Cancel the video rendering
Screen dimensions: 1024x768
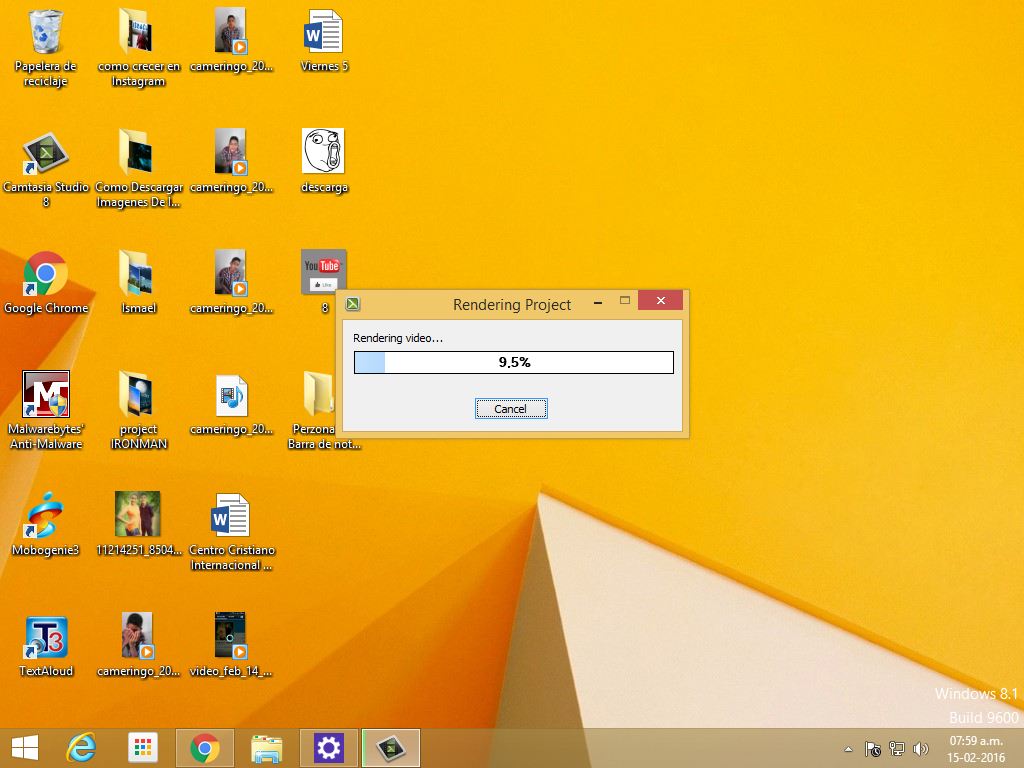coord(511,409)
